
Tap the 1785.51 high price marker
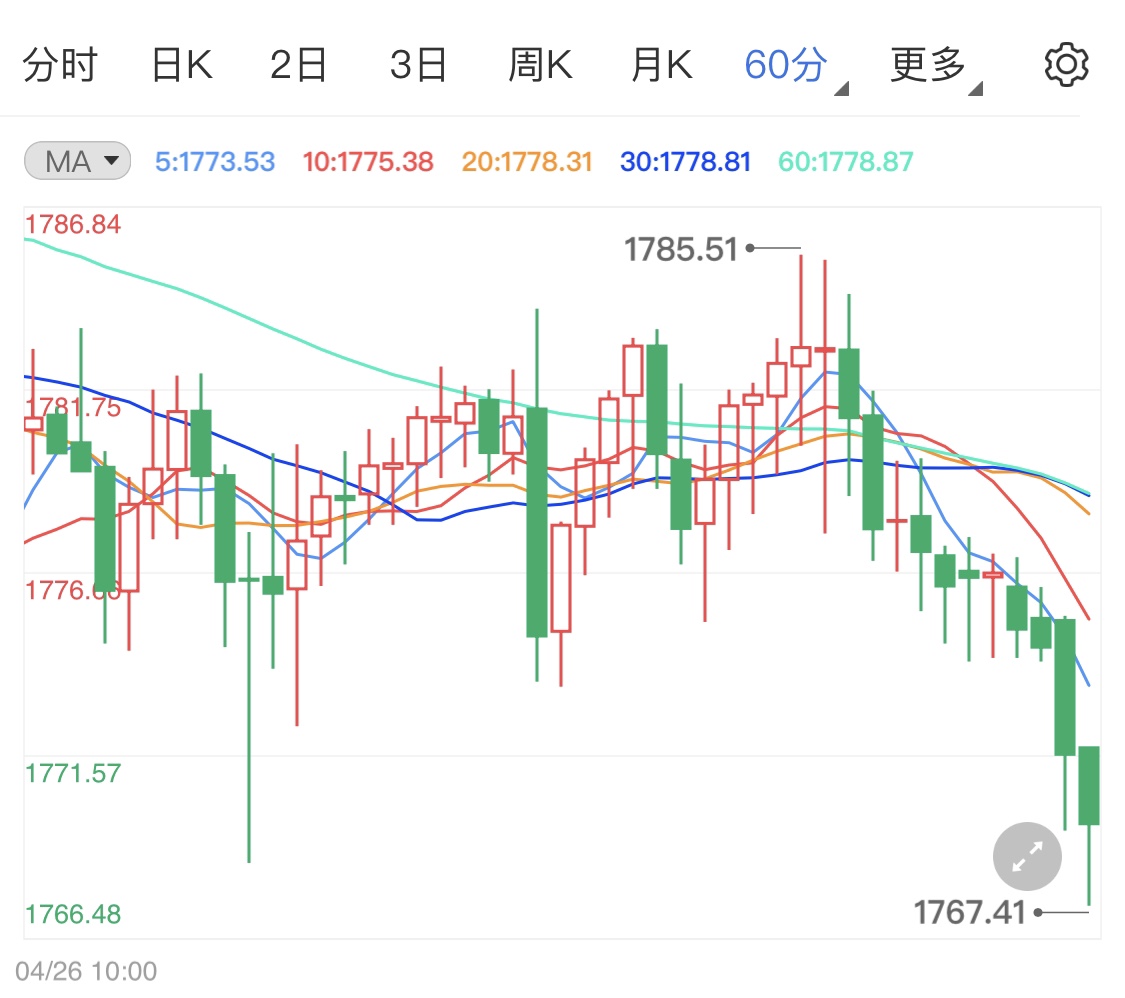681,250
